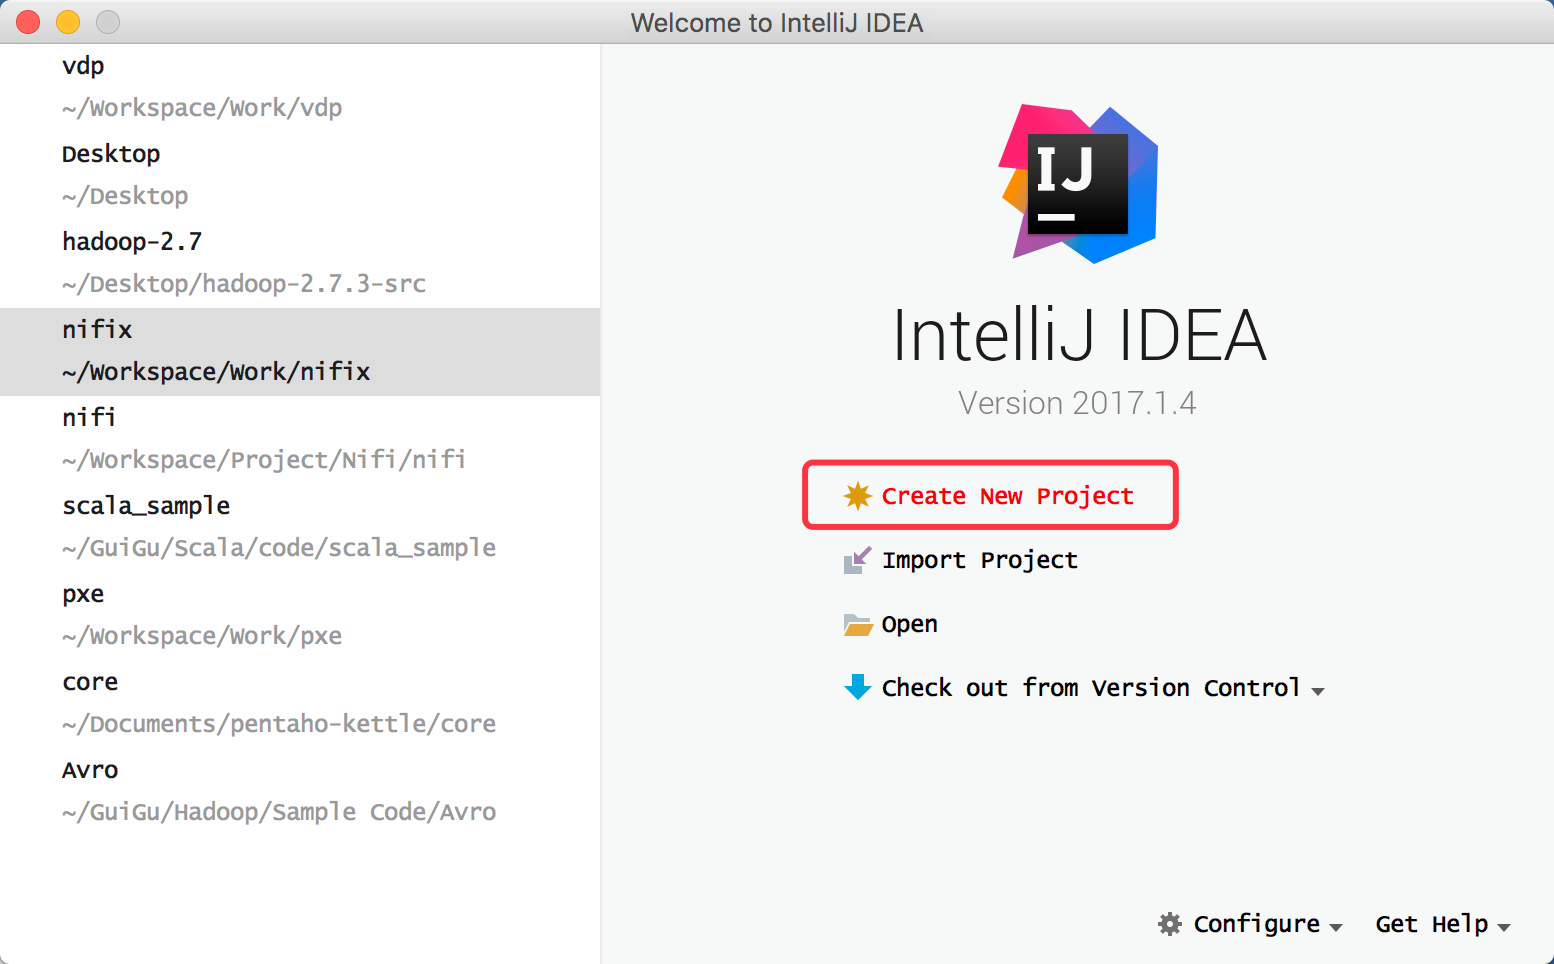Click the Open folder icon

(857, 625)
